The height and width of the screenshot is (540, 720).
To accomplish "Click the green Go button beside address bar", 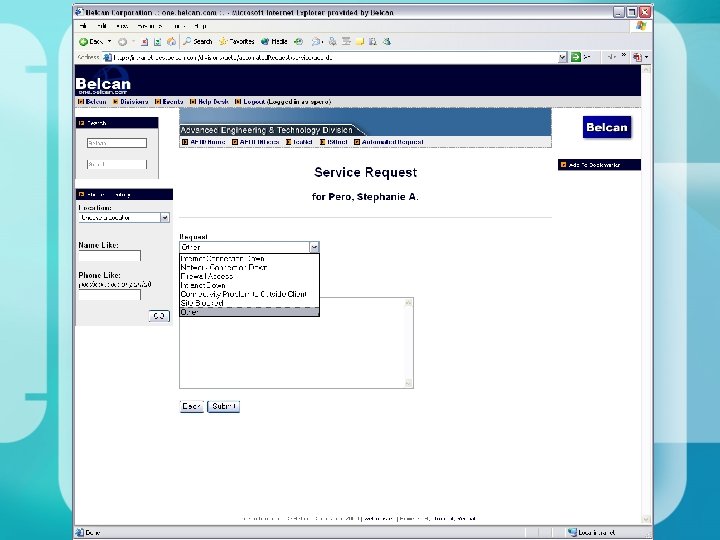I will 576,57.
